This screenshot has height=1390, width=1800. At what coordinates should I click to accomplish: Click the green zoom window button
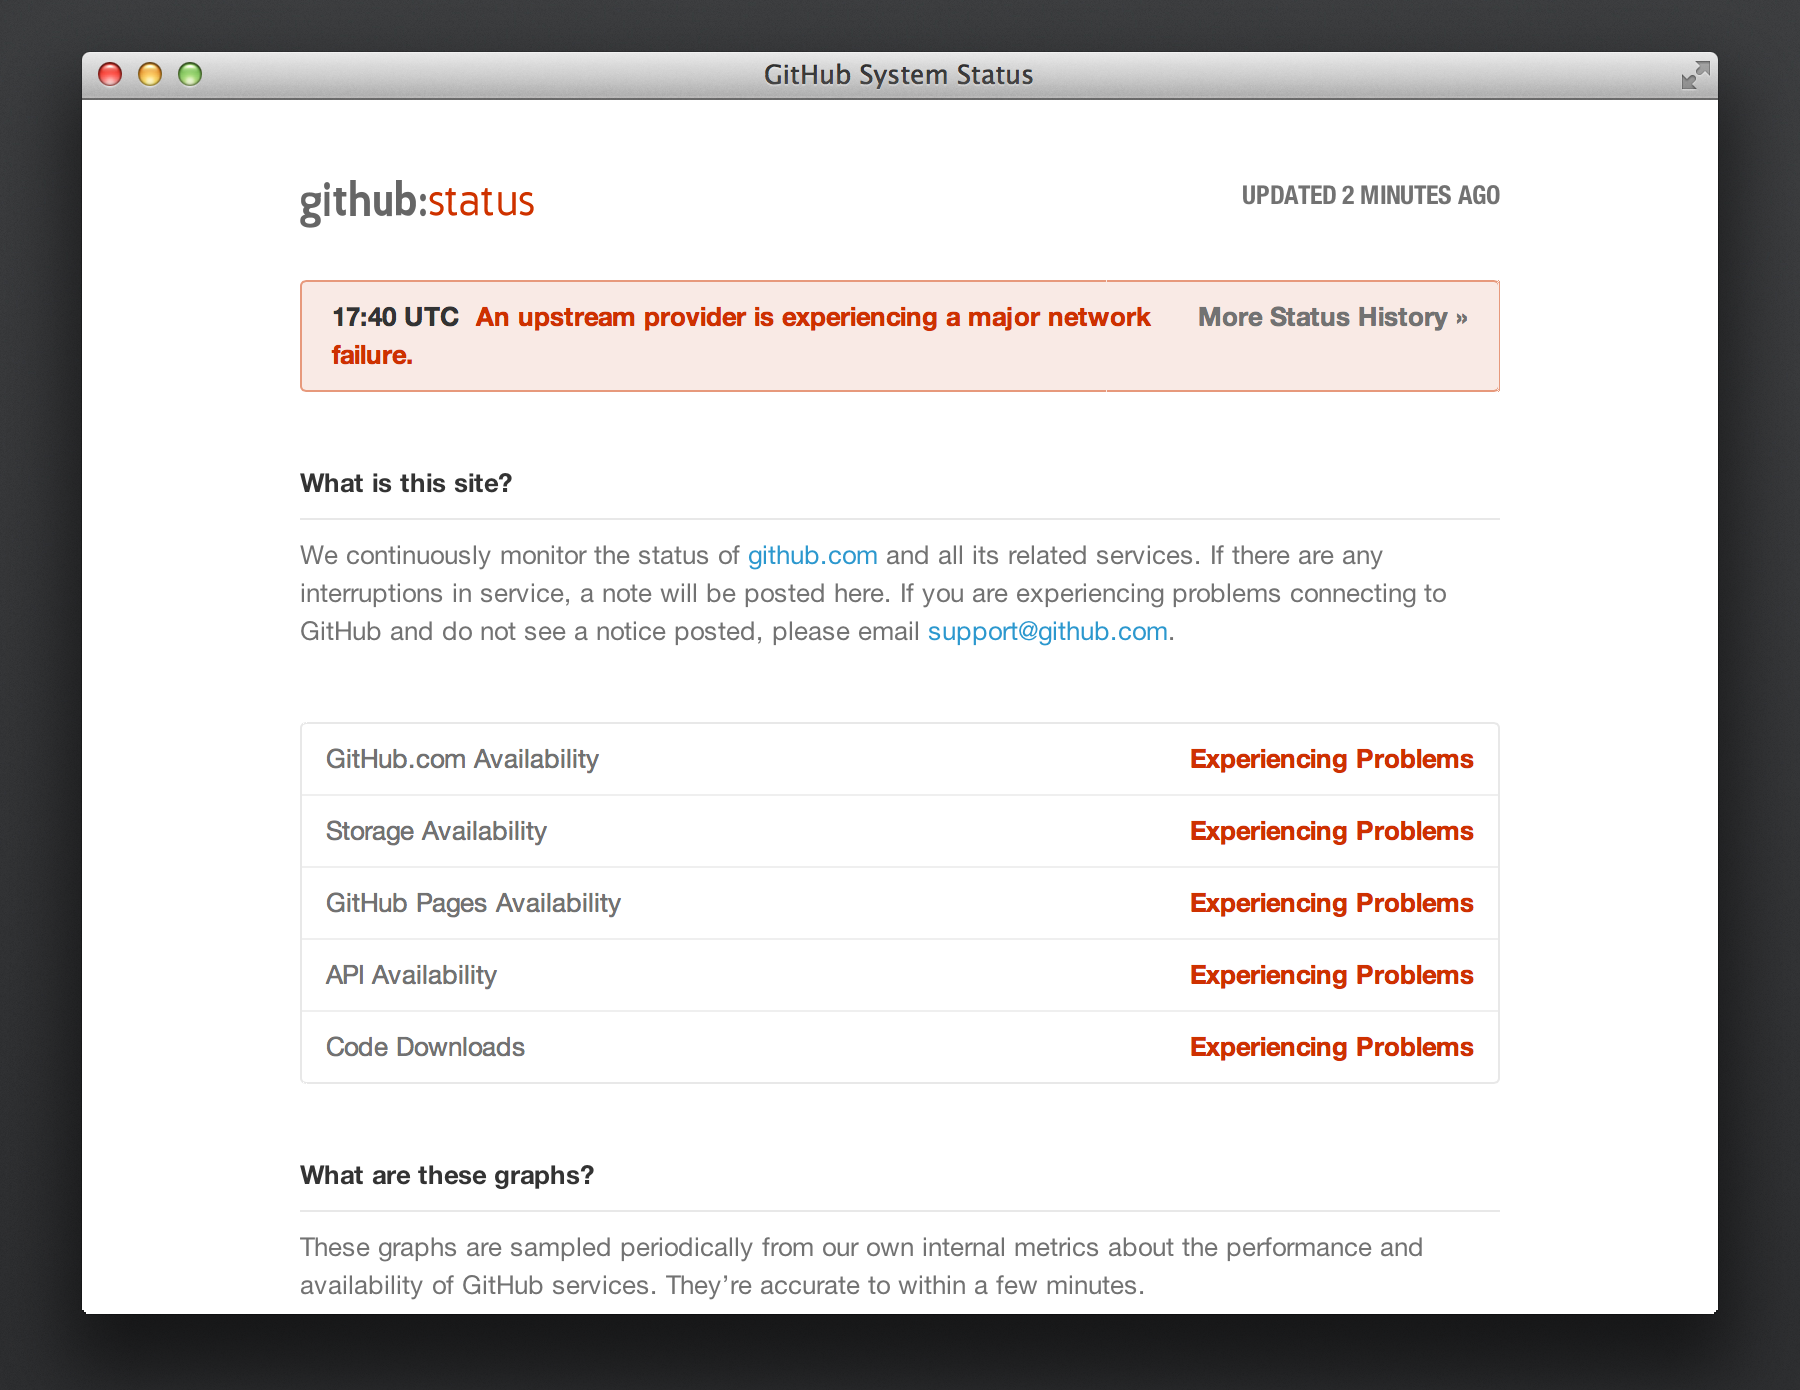pyautogui.click(x=190, y=74)
